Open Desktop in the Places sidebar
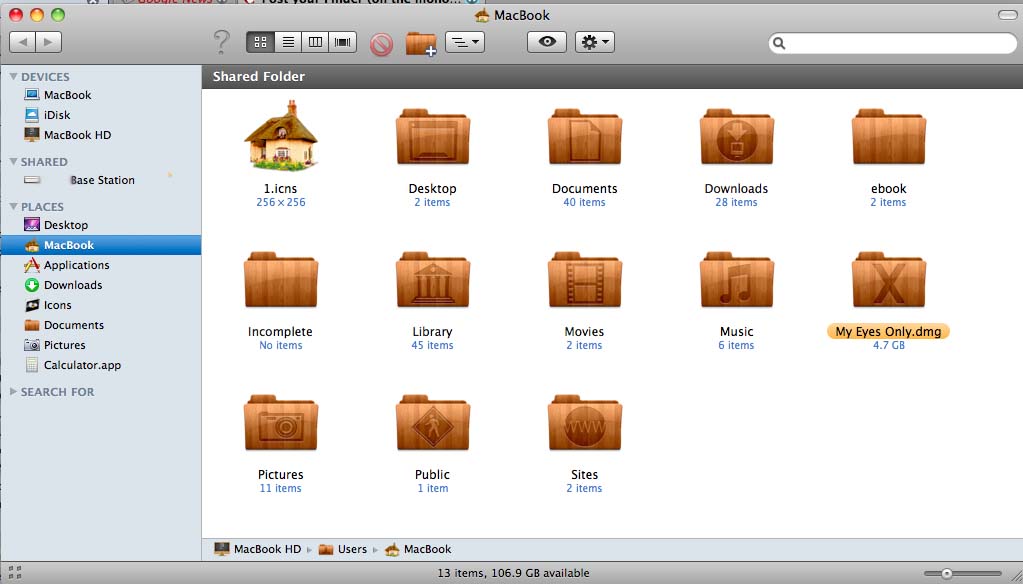 pyautogui.click(x=100, y=225)
